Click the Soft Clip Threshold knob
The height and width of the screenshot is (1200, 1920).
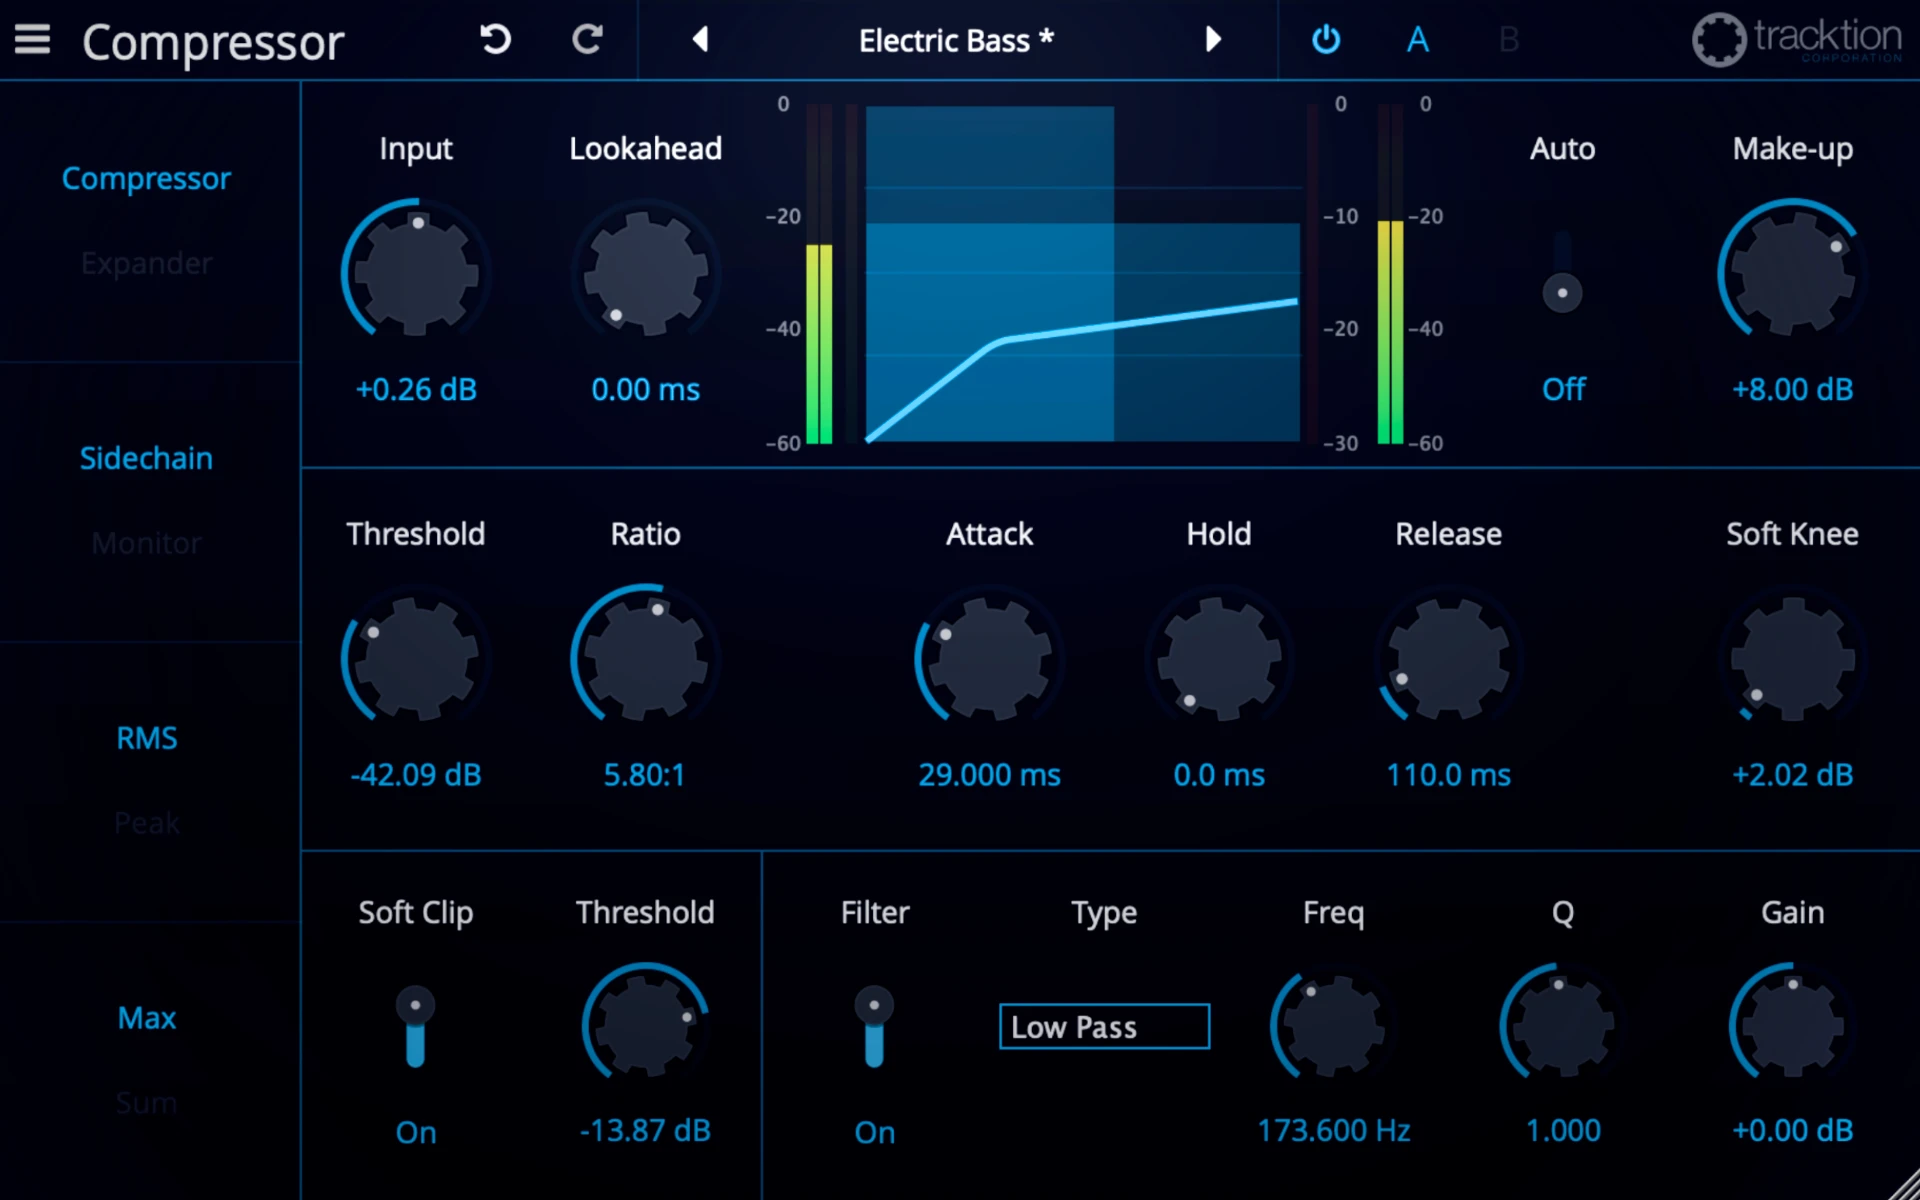click(x=646, y=1025)
